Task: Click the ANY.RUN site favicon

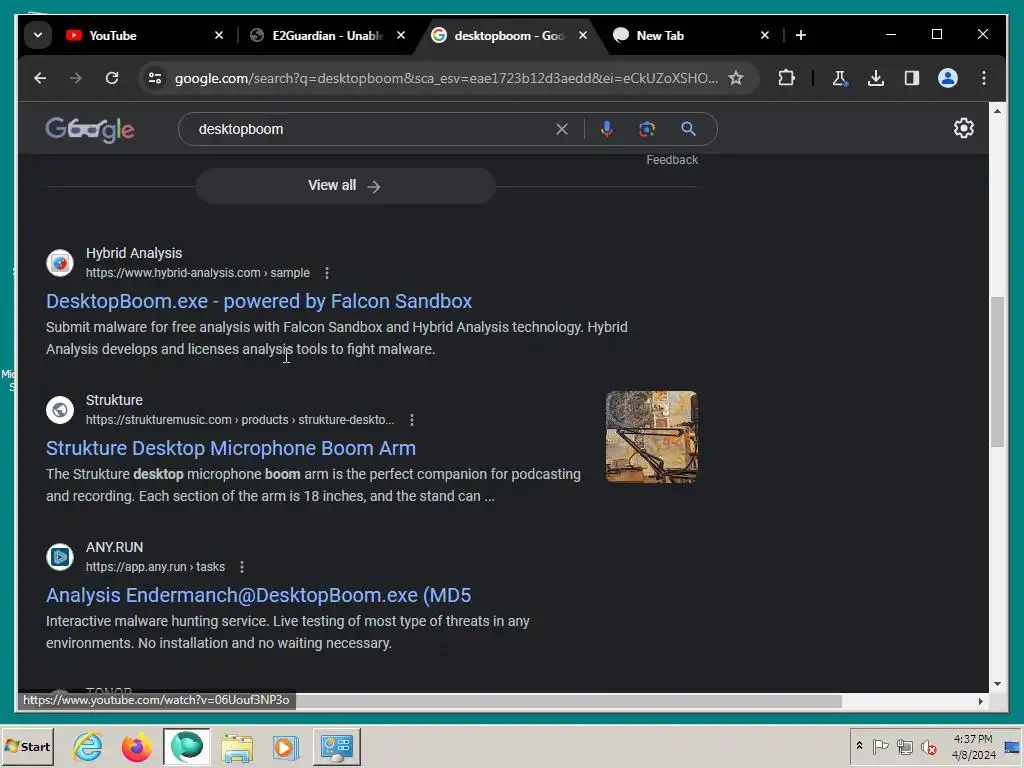Action: pos(60,557)
